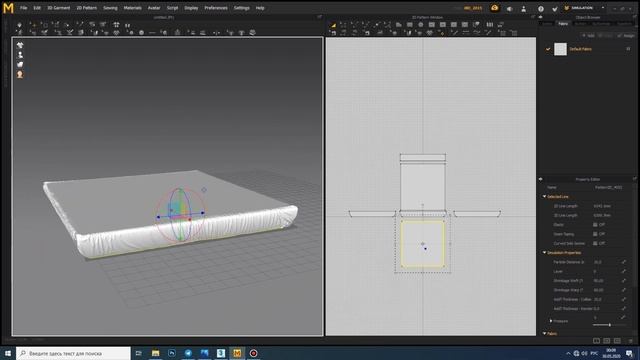Screen dimensions: 640x360
Task: Open the Windows notification center icon
Action: point(629,353)
